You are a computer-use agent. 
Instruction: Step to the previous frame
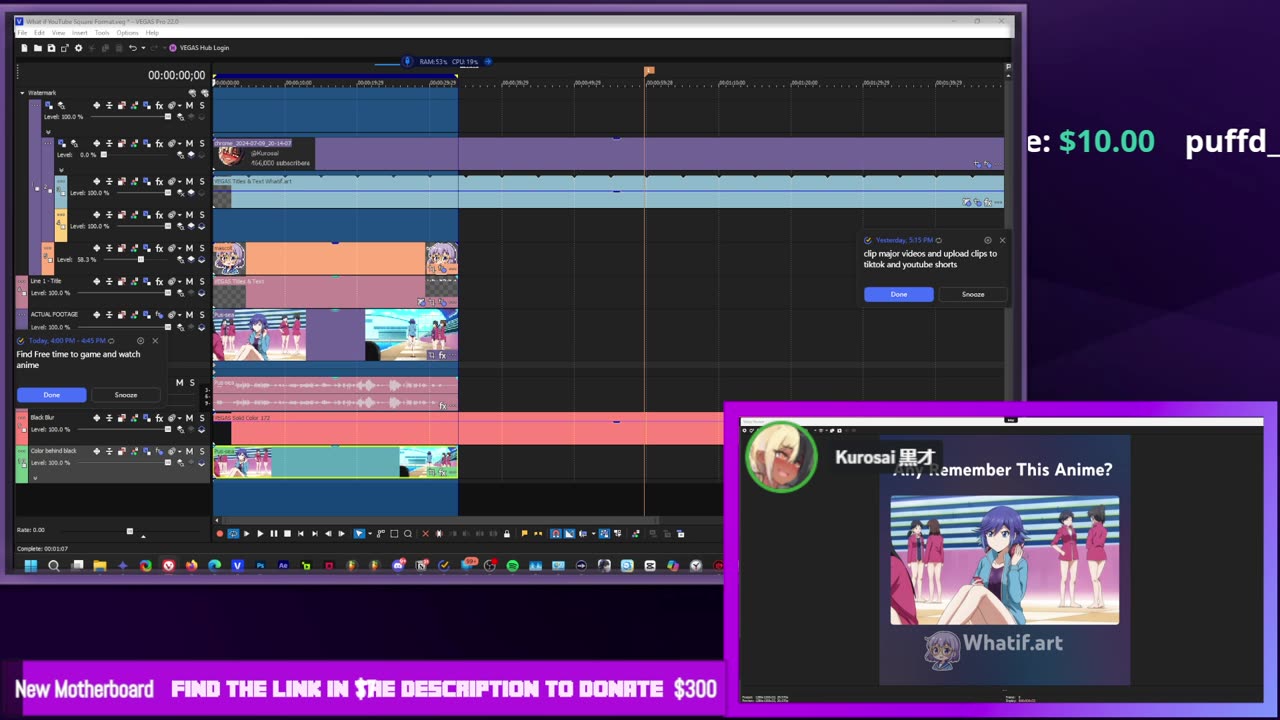click(x=328, y=533)
